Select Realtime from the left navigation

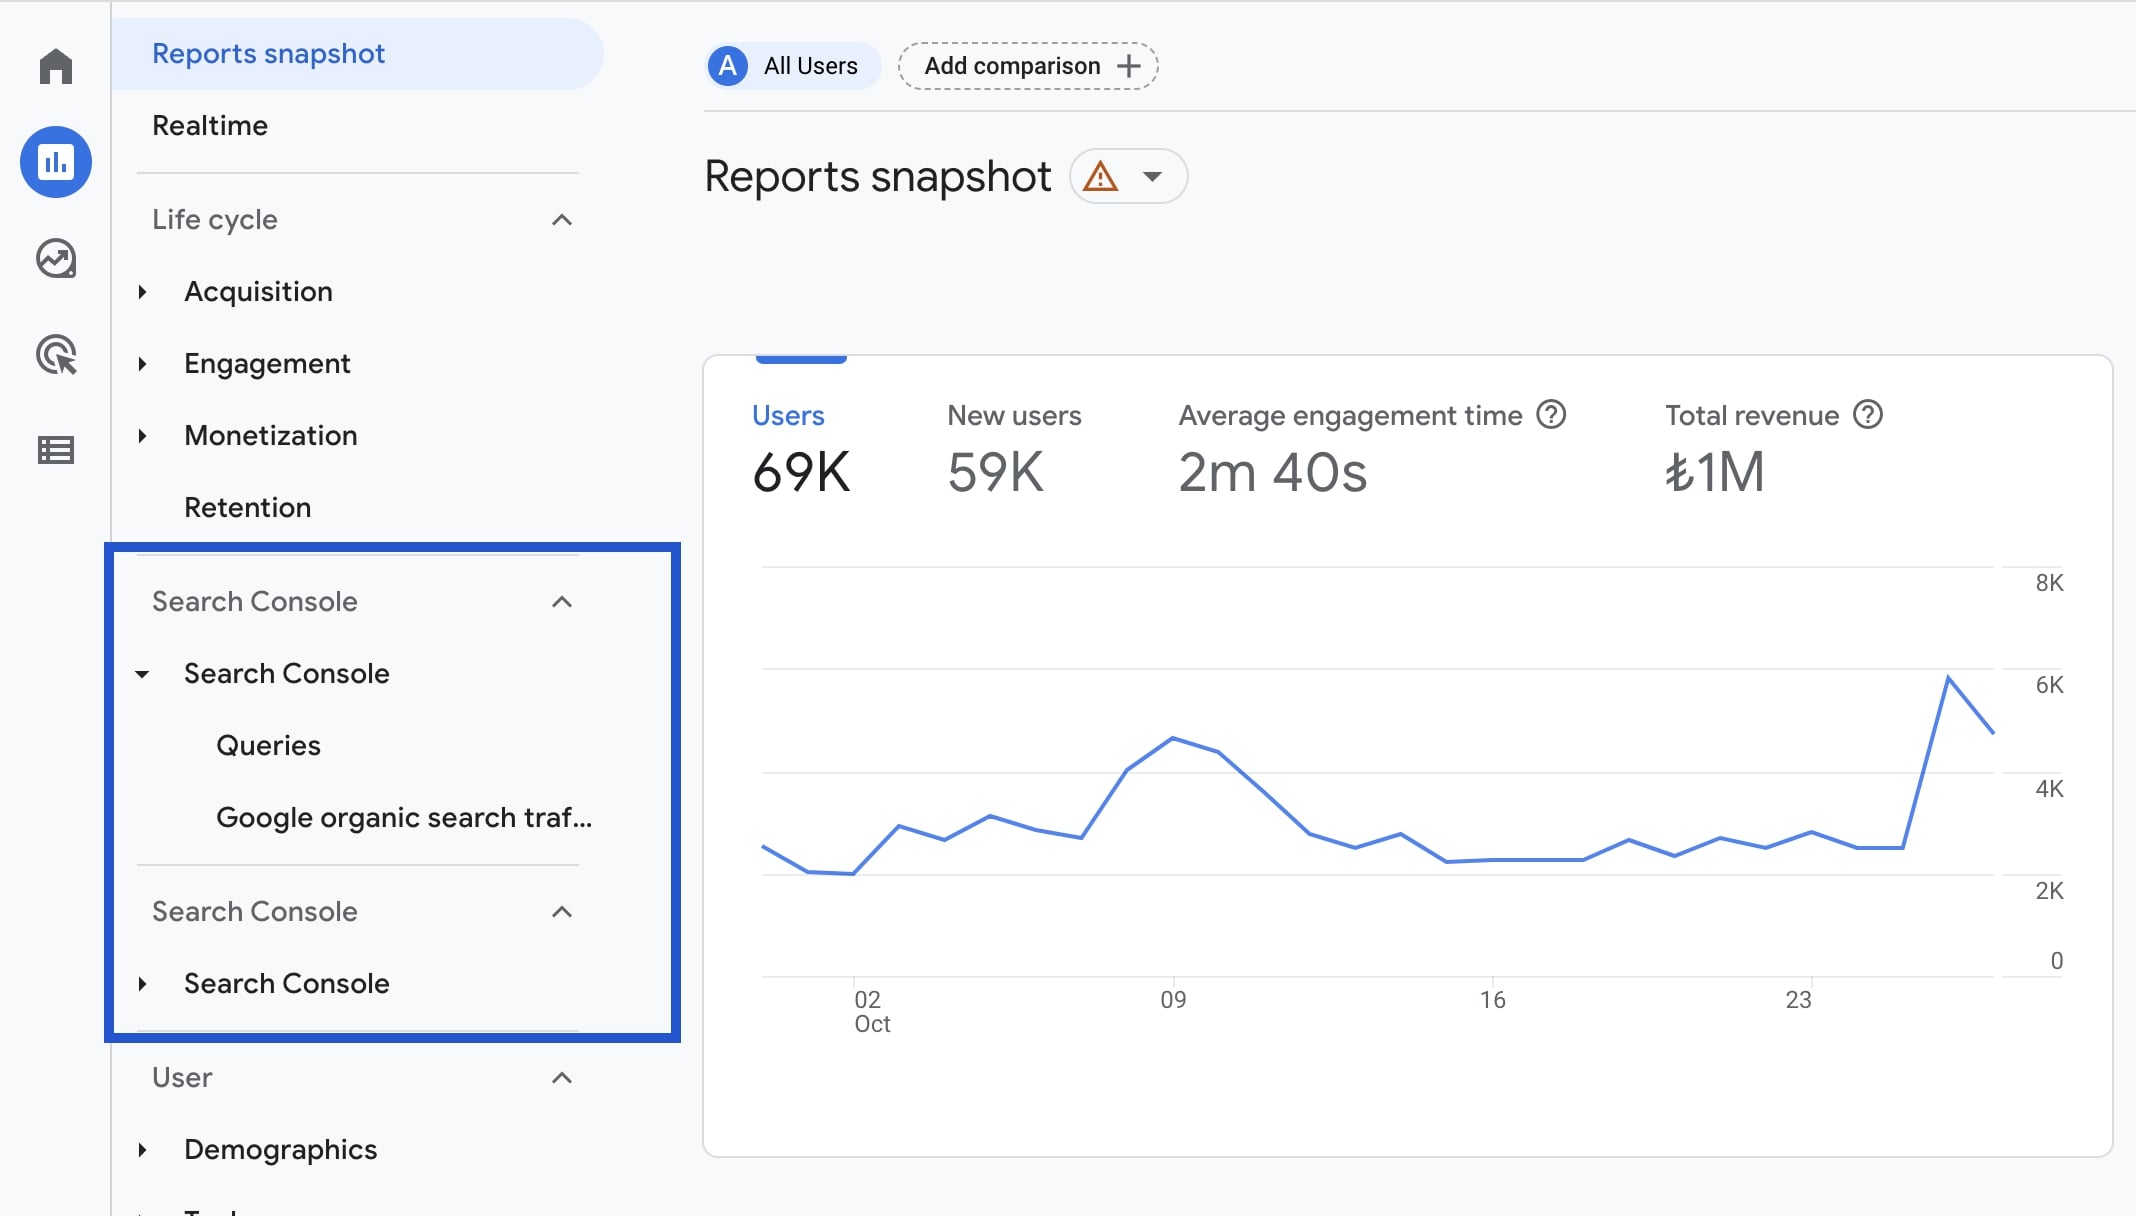pos(210,125)
